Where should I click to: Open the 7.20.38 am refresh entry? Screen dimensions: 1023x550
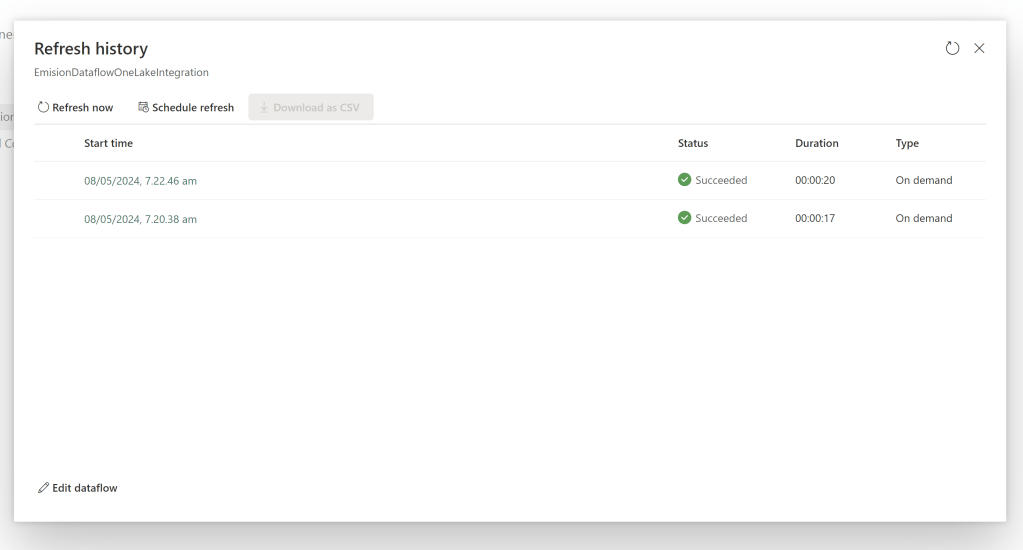(x=140, y=219)
